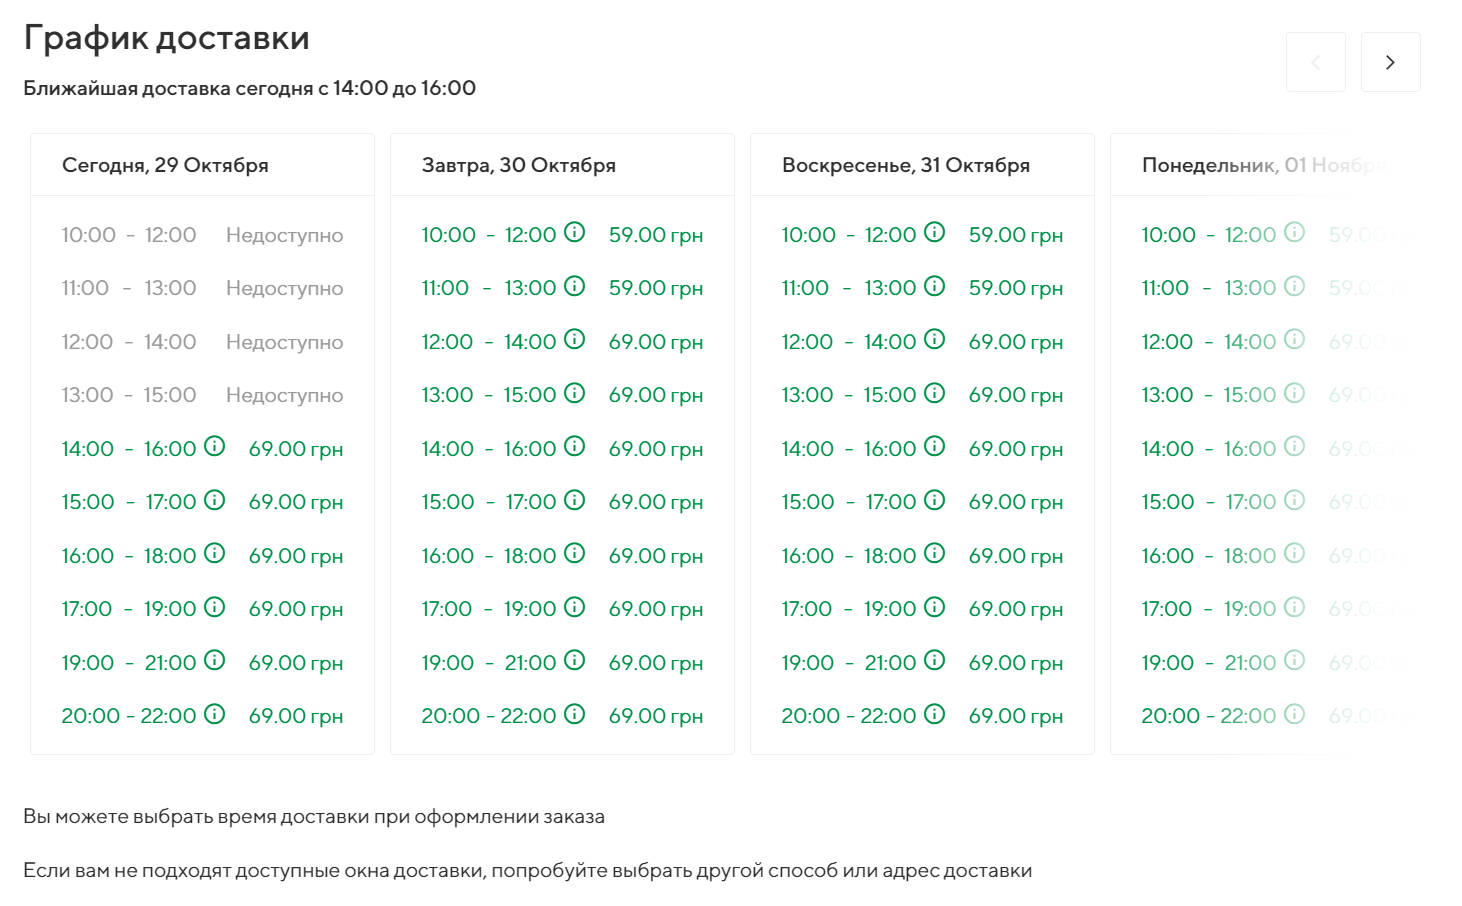The height and width of the screenshot is (906, 1462).
Task: Open the Воскресенье, 31 Октября column header
Action: tap(905, 165)
